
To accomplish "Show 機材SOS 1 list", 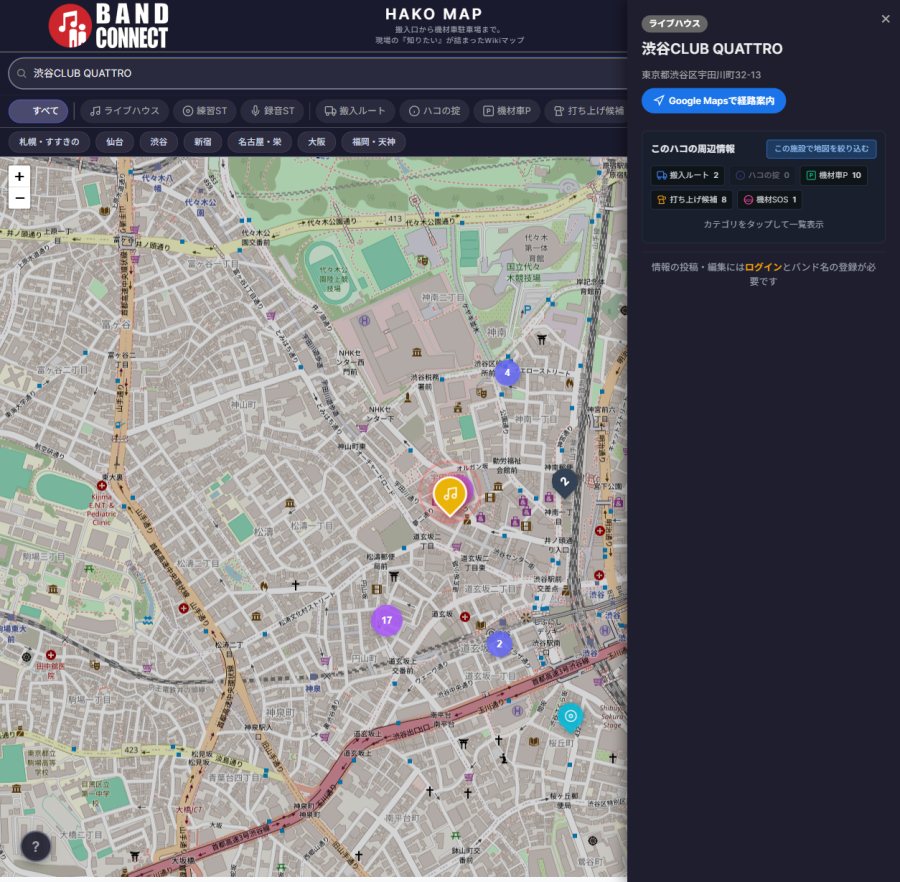I will point(770,200).
